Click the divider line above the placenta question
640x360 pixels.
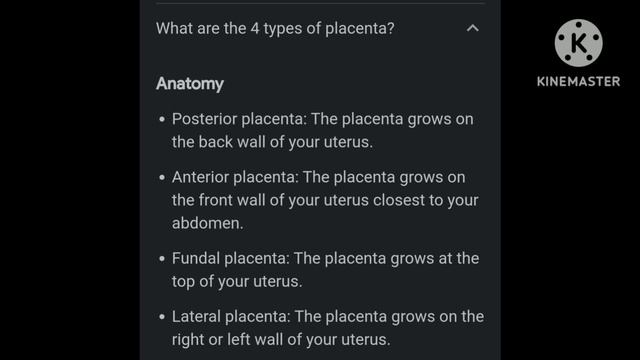pos(320,3)
